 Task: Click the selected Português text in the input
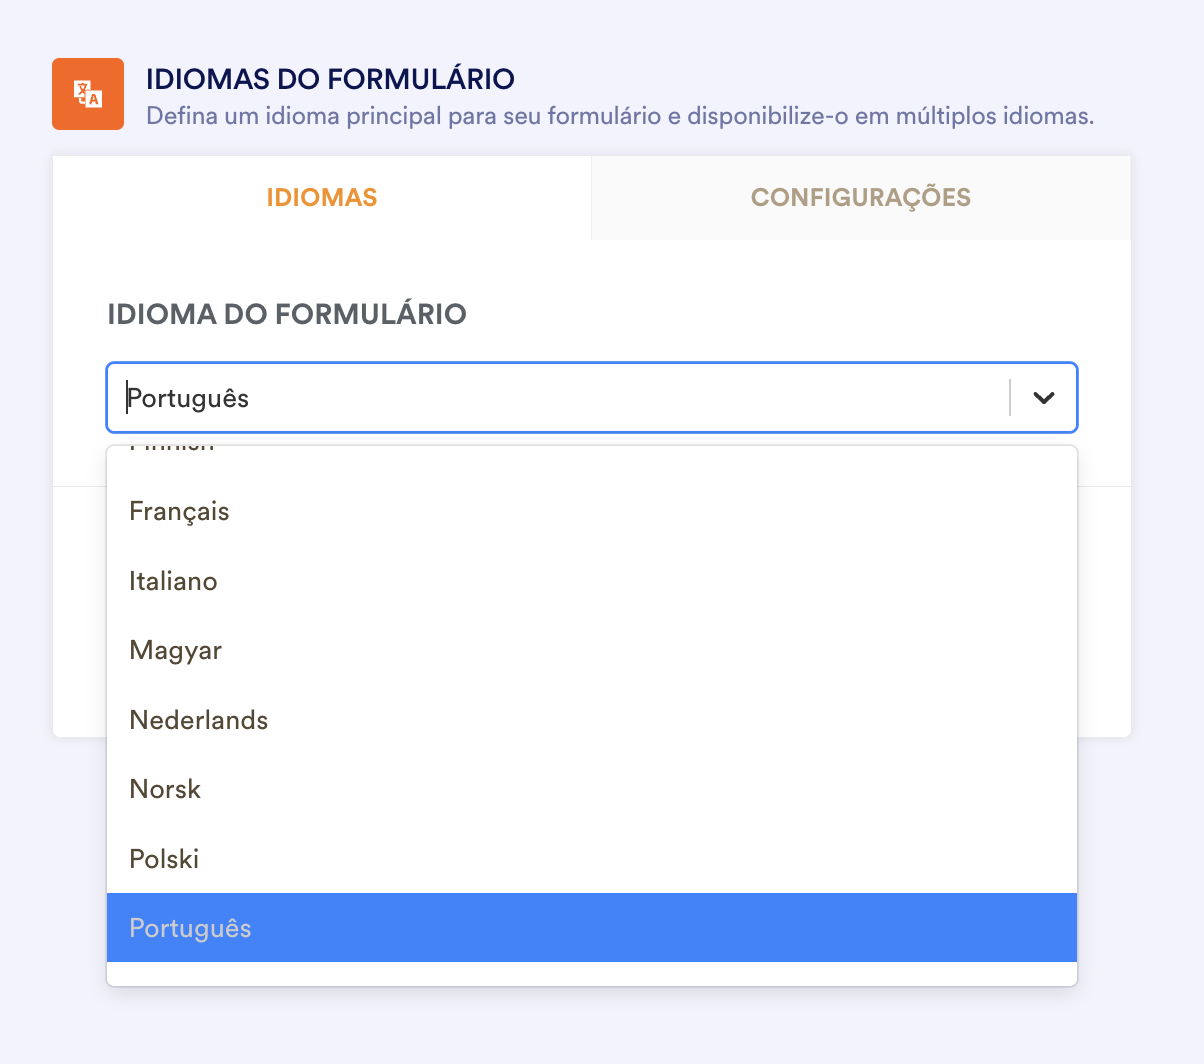[186, 397]
